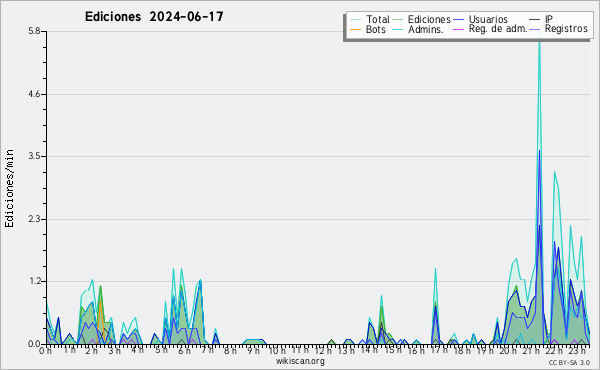
Task: Click the 'Registros' legend label
Action: (x=566, y=29)
